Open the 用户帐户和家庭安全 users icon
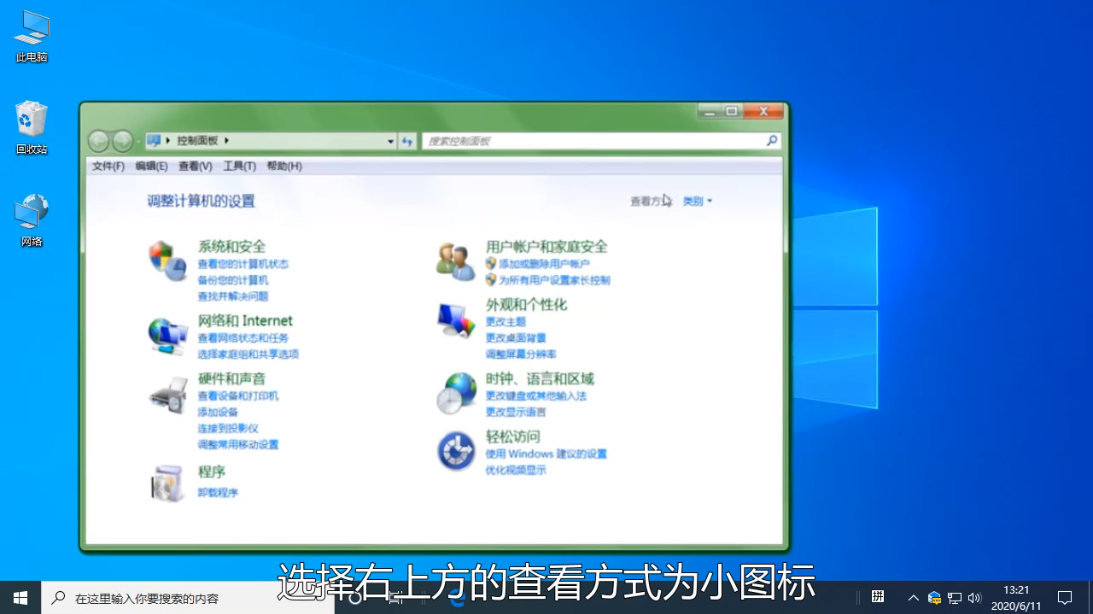 455,261
